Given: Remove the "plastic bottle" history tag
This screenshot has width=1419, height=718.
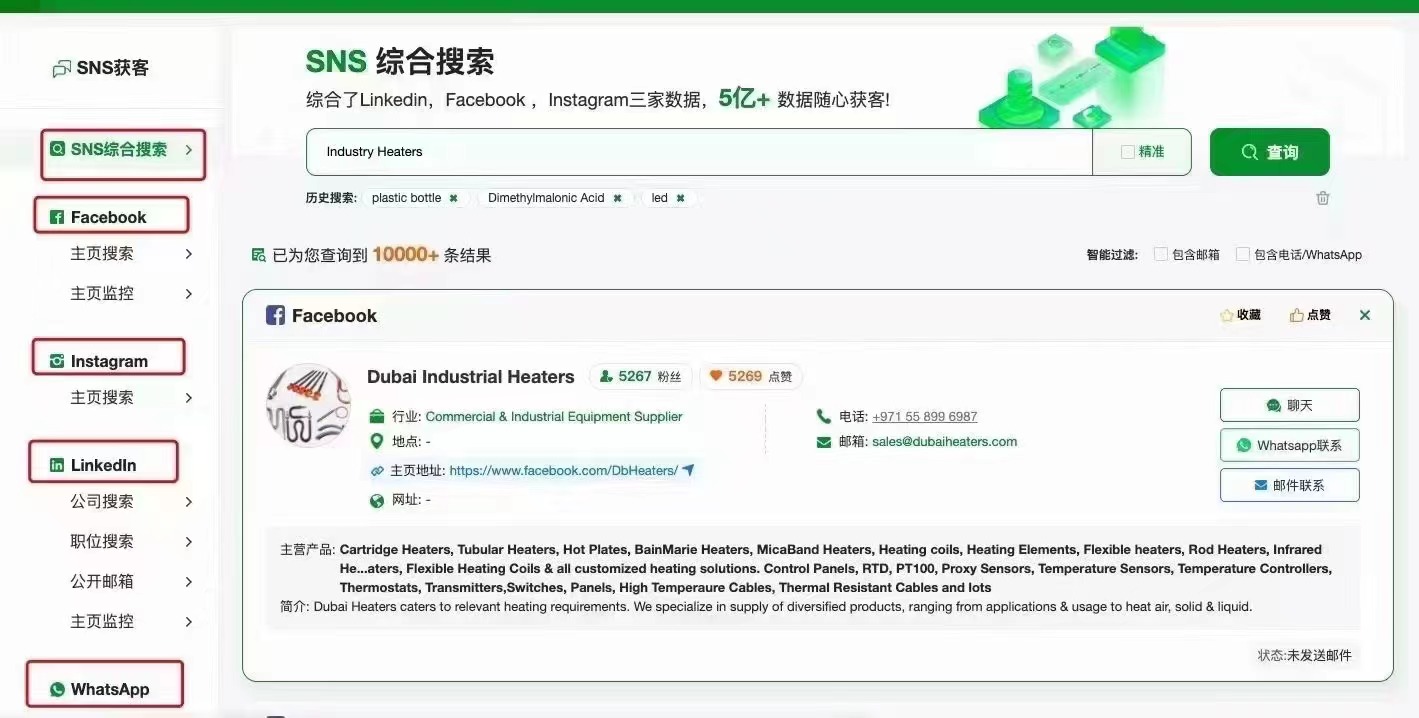Looking at the screenshot, I should pyautogui.click(x=453, y=198).
